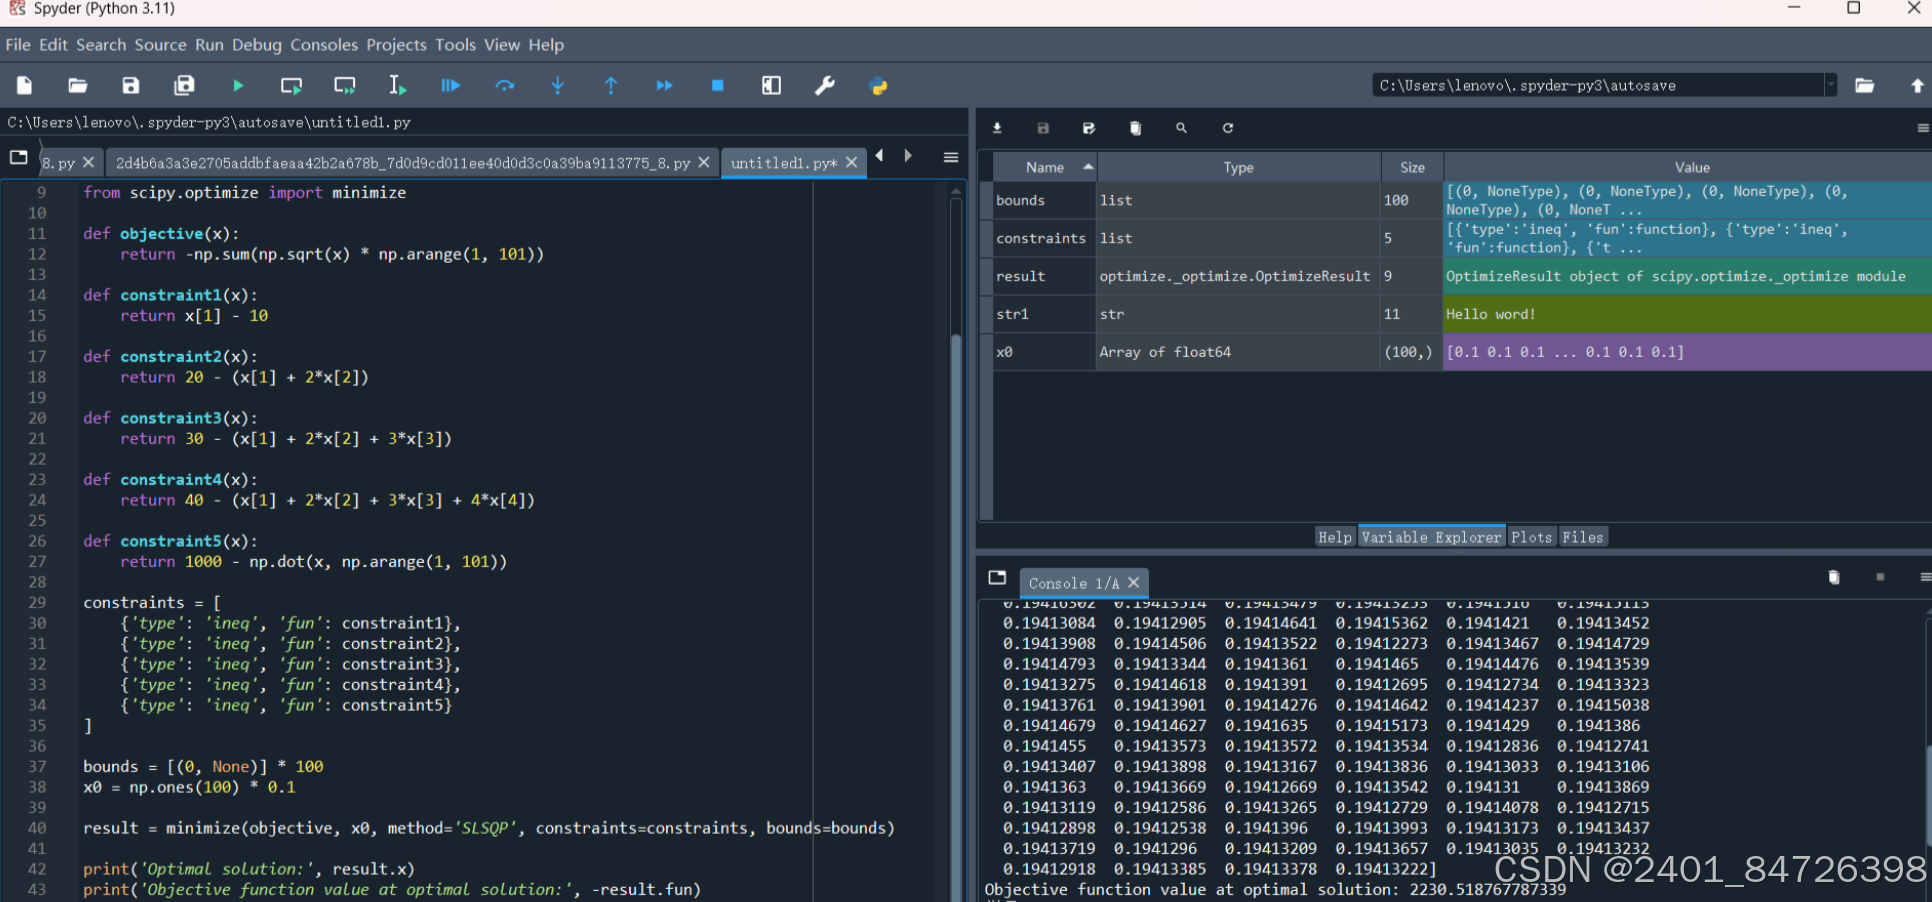Sort variables by the Type column
The image size is (1932, 902).
click(1238, 167)
